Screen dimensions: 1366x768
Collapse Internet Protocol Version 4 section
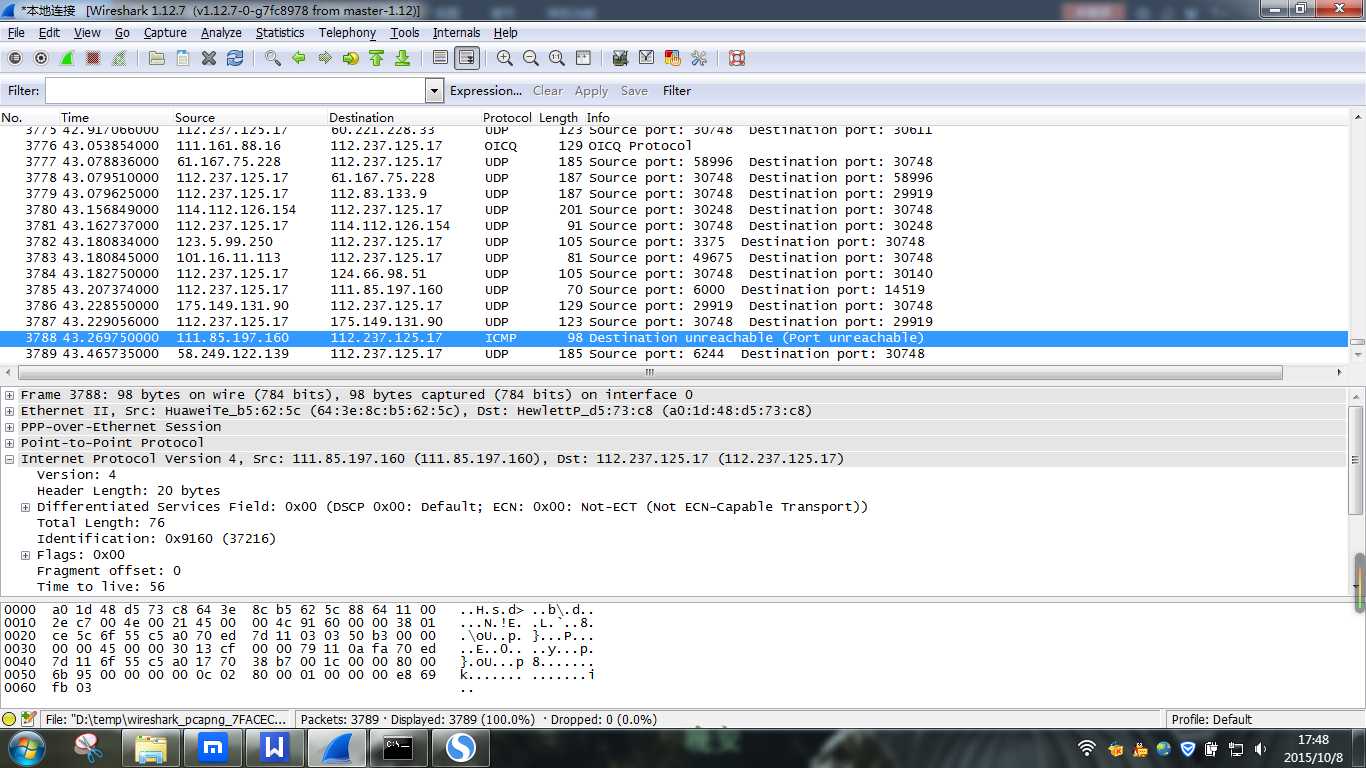pyautogui.click(x=10, y=459)
